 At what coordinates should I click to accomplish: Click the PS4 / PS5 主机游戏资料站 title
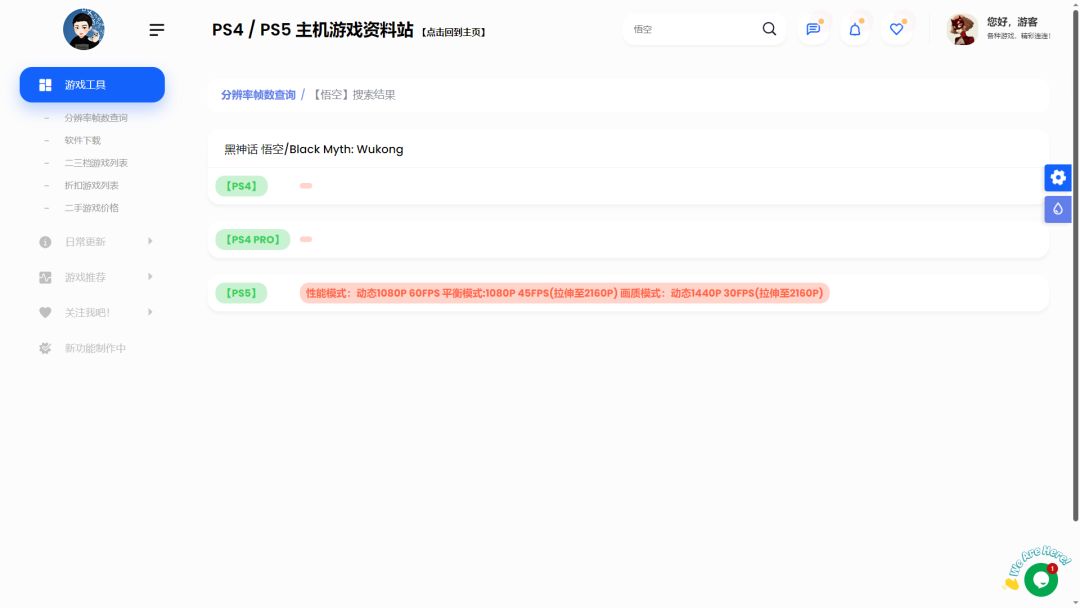click(x=313, y=30)
